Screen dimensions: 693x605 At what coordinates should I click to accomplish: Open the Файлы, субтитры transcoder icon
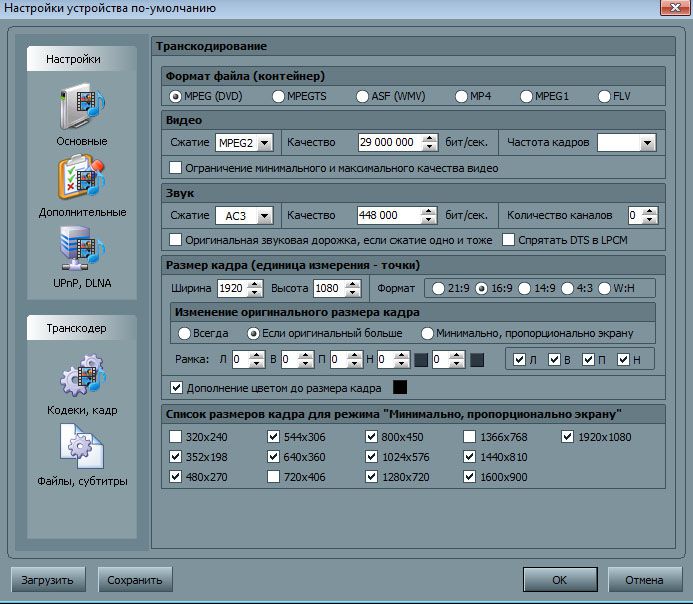(82, 448)
